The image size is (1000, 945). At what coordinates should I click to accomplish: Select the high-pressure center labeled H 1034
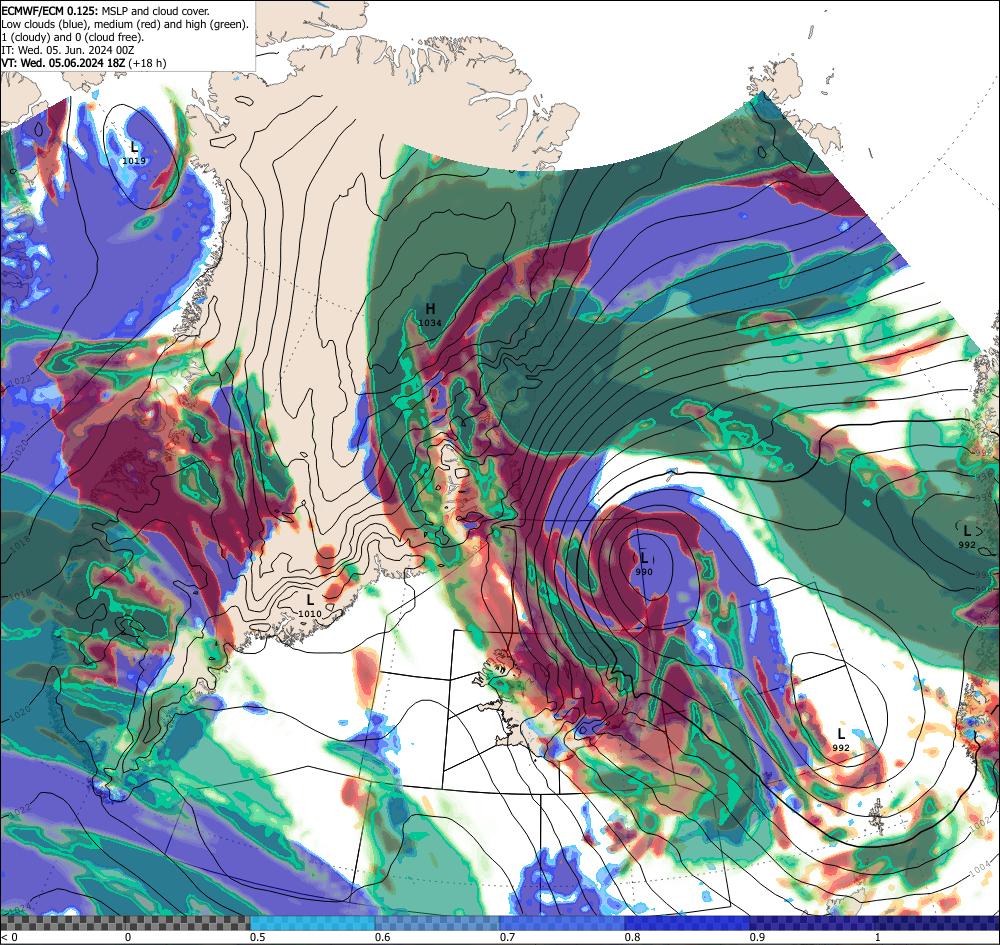(x=430, y=315)
